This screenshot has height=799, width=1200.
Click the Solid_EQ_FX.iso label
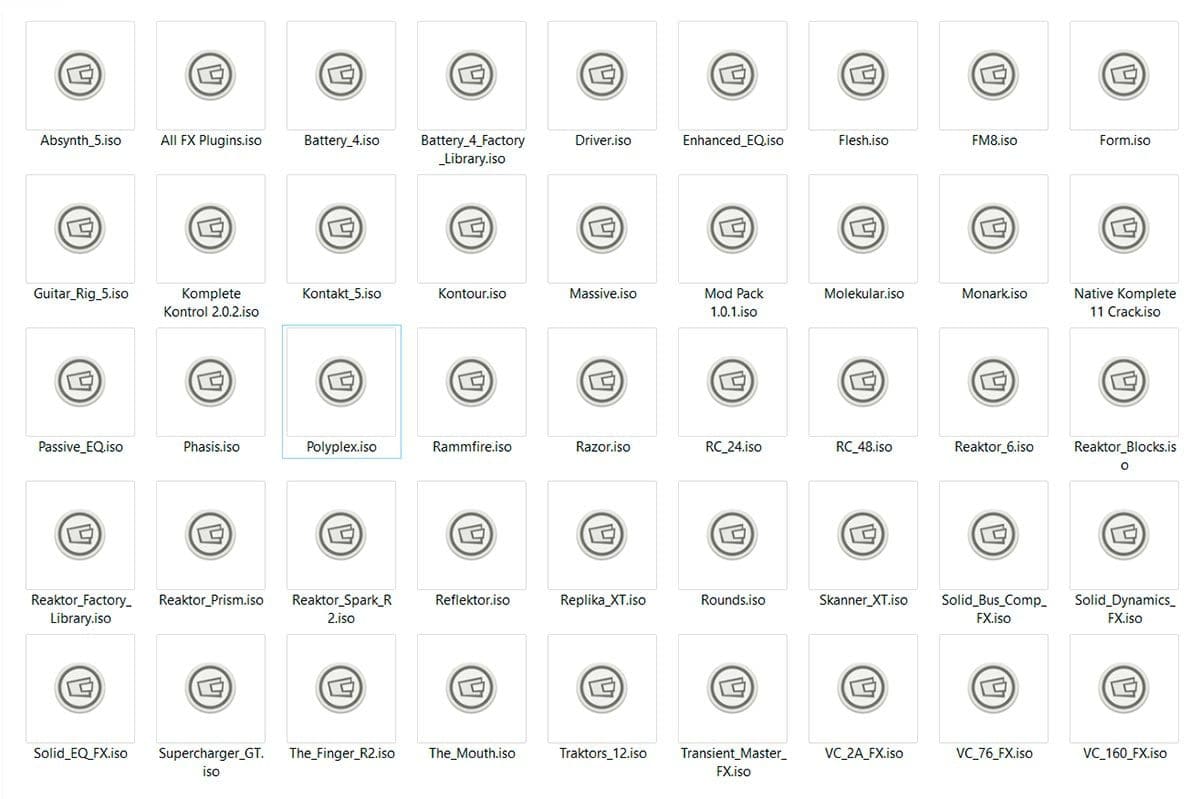tap(81, 753)
